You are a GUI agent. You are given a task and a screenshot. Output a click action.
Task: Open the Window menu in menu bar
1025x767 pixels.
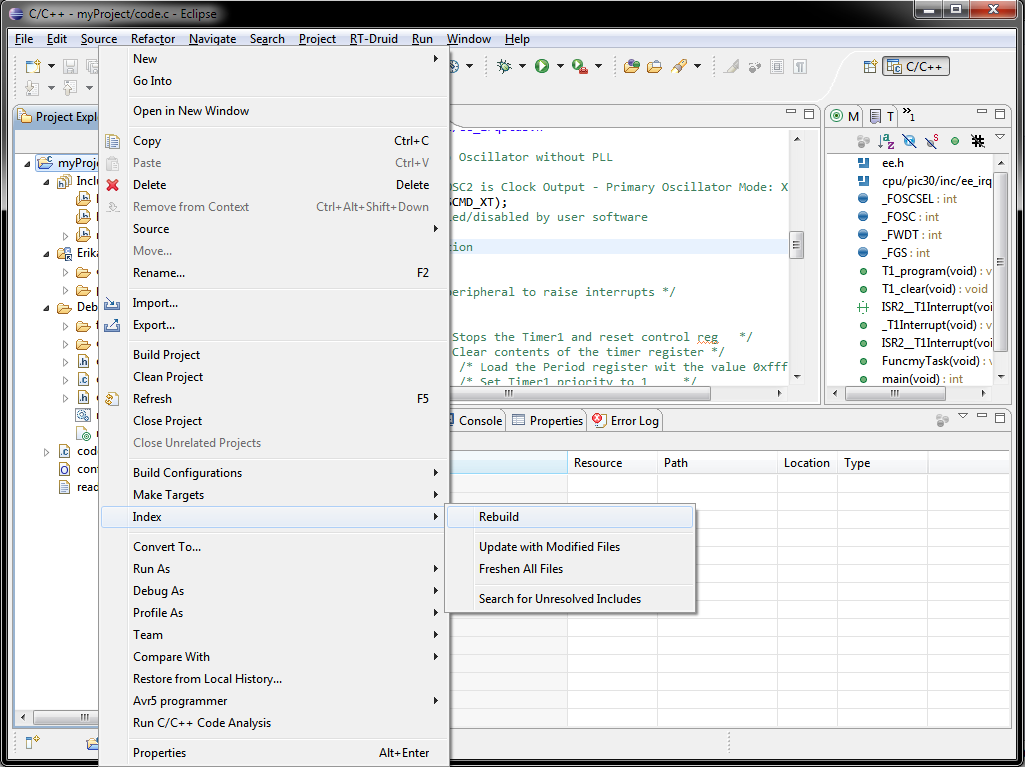point(469,39)
